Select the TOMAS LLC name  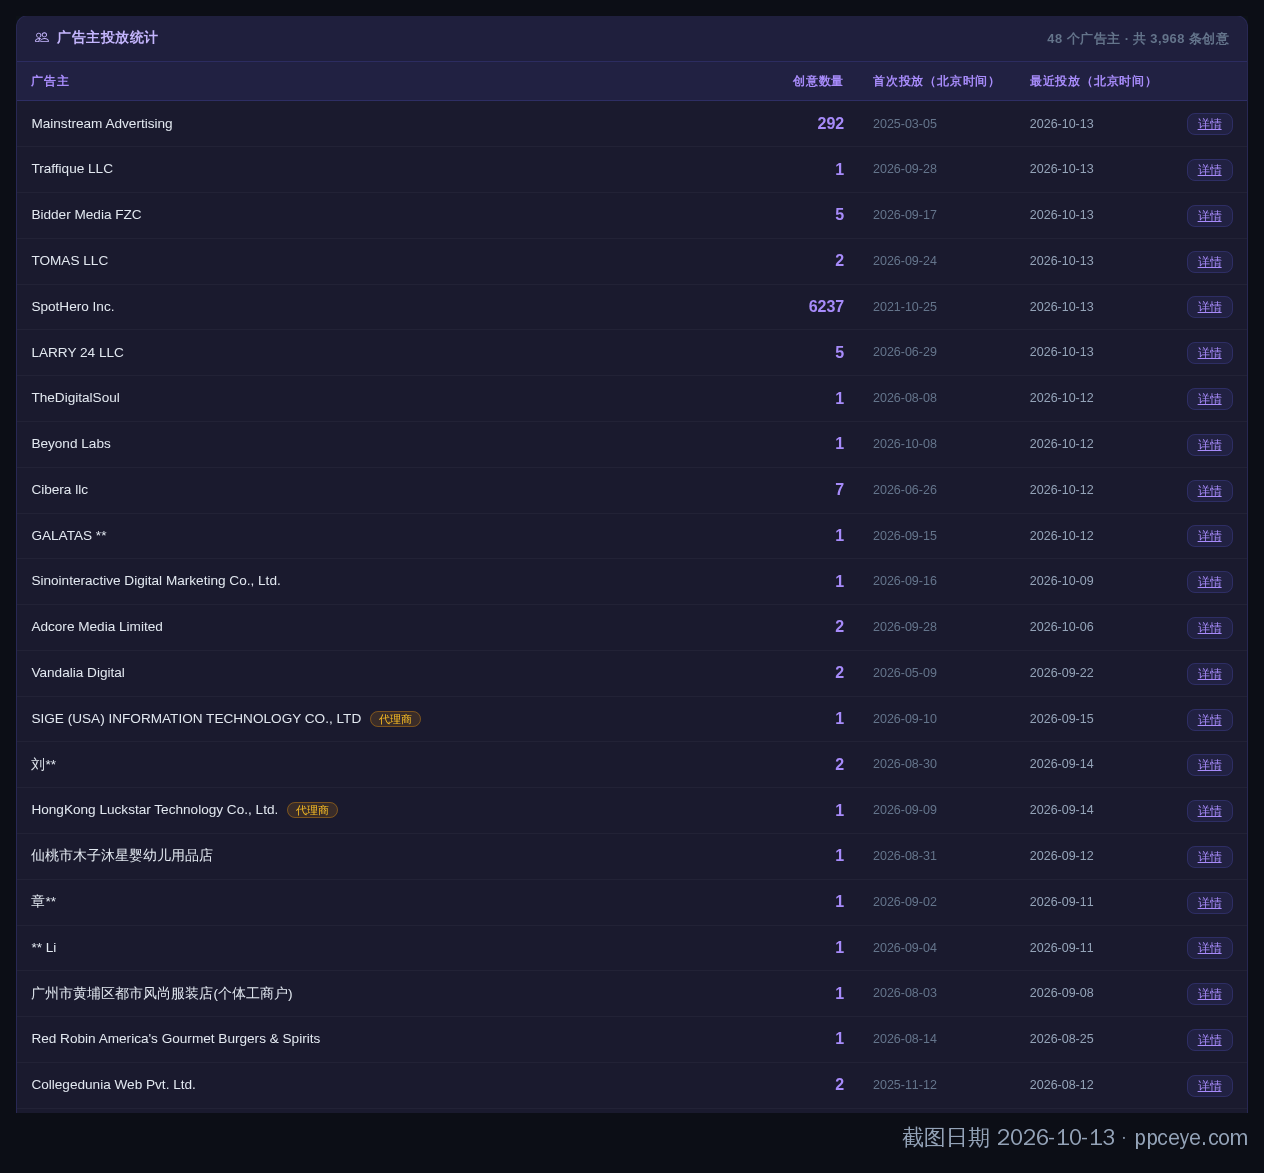(x=70, y=261)
